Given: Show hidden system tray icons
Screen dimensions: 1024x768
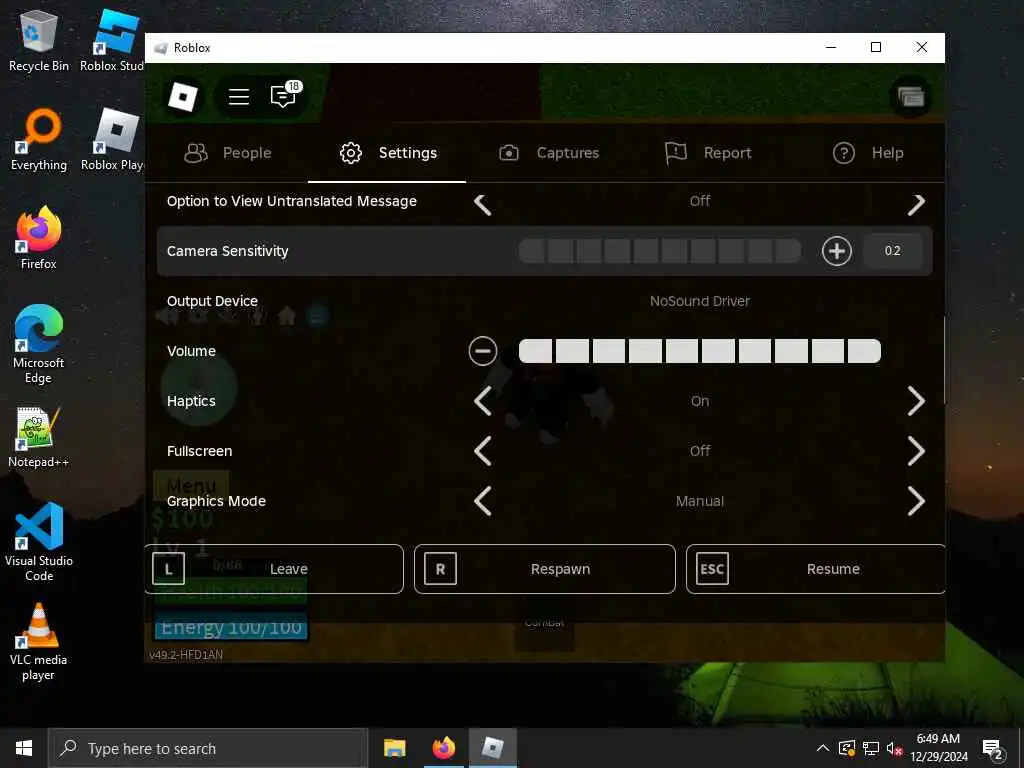Looking at the screenshot, I should coord(823,748).
